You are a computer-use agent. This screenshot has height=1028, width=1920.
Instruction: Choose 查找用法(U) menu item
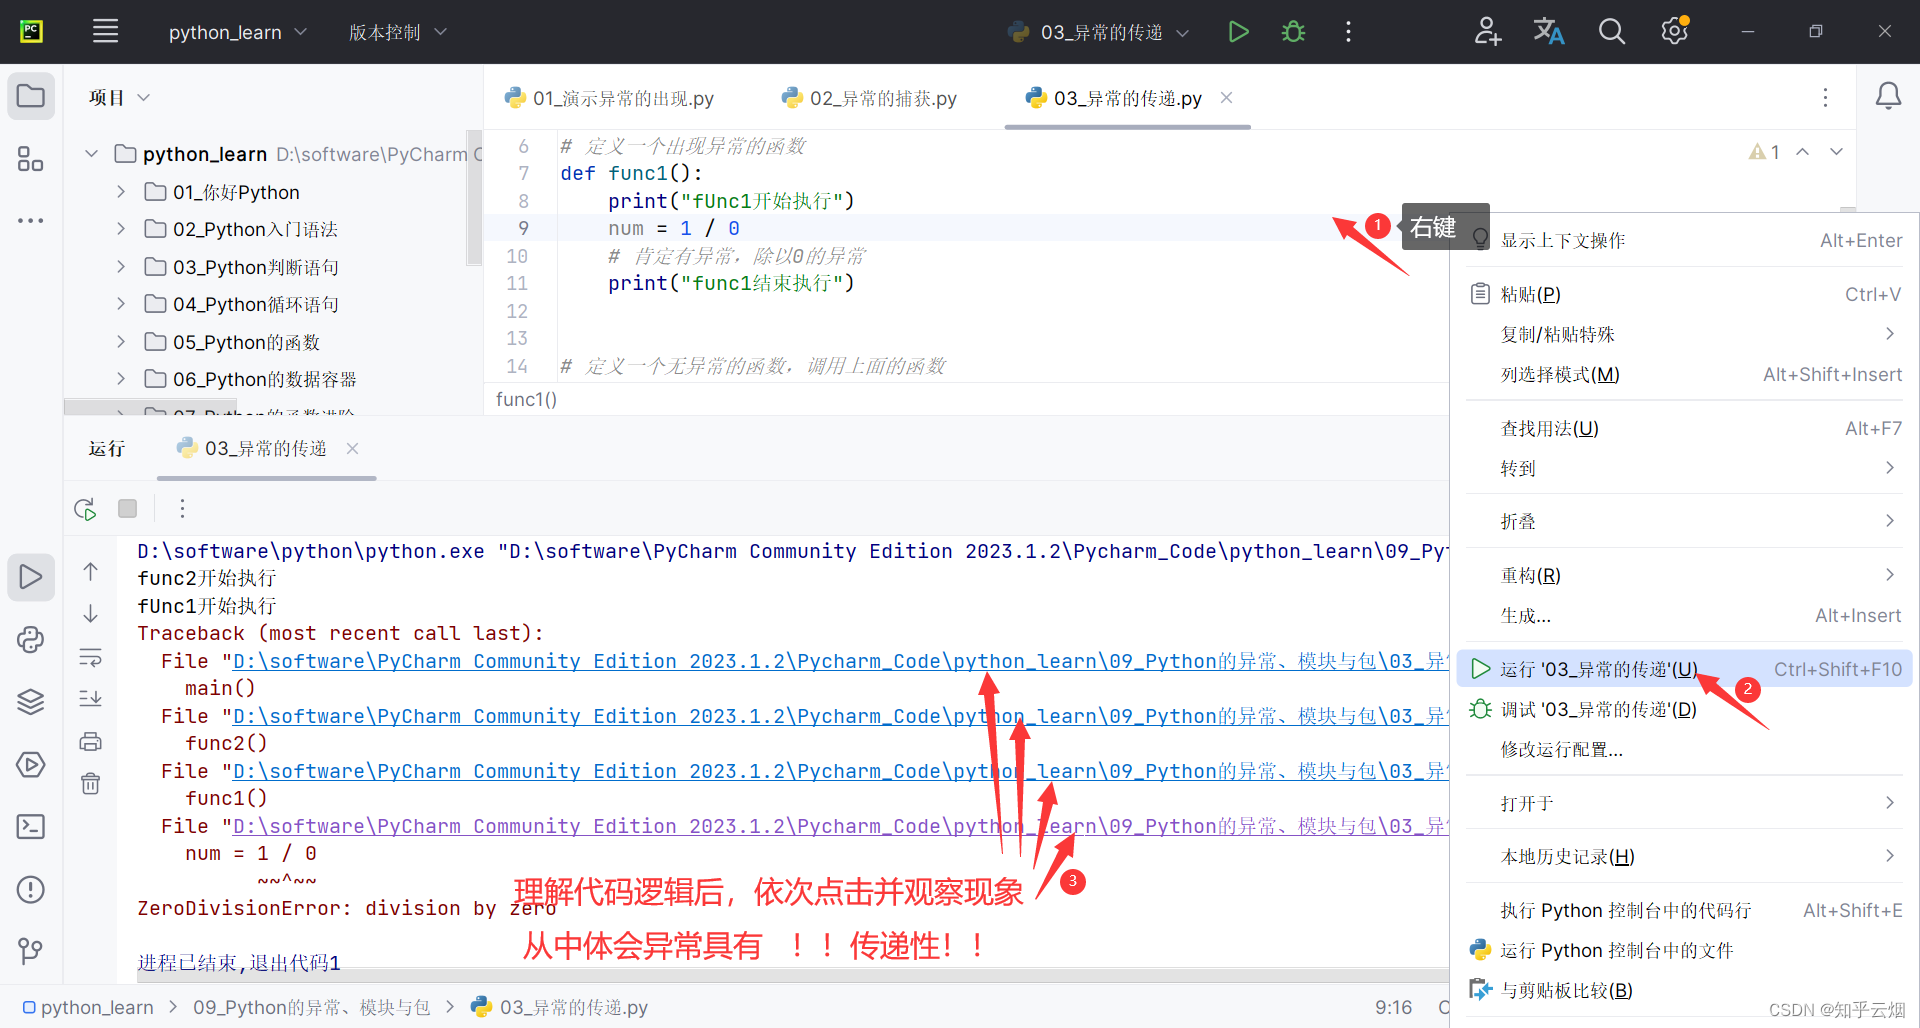coord(1685,428)
